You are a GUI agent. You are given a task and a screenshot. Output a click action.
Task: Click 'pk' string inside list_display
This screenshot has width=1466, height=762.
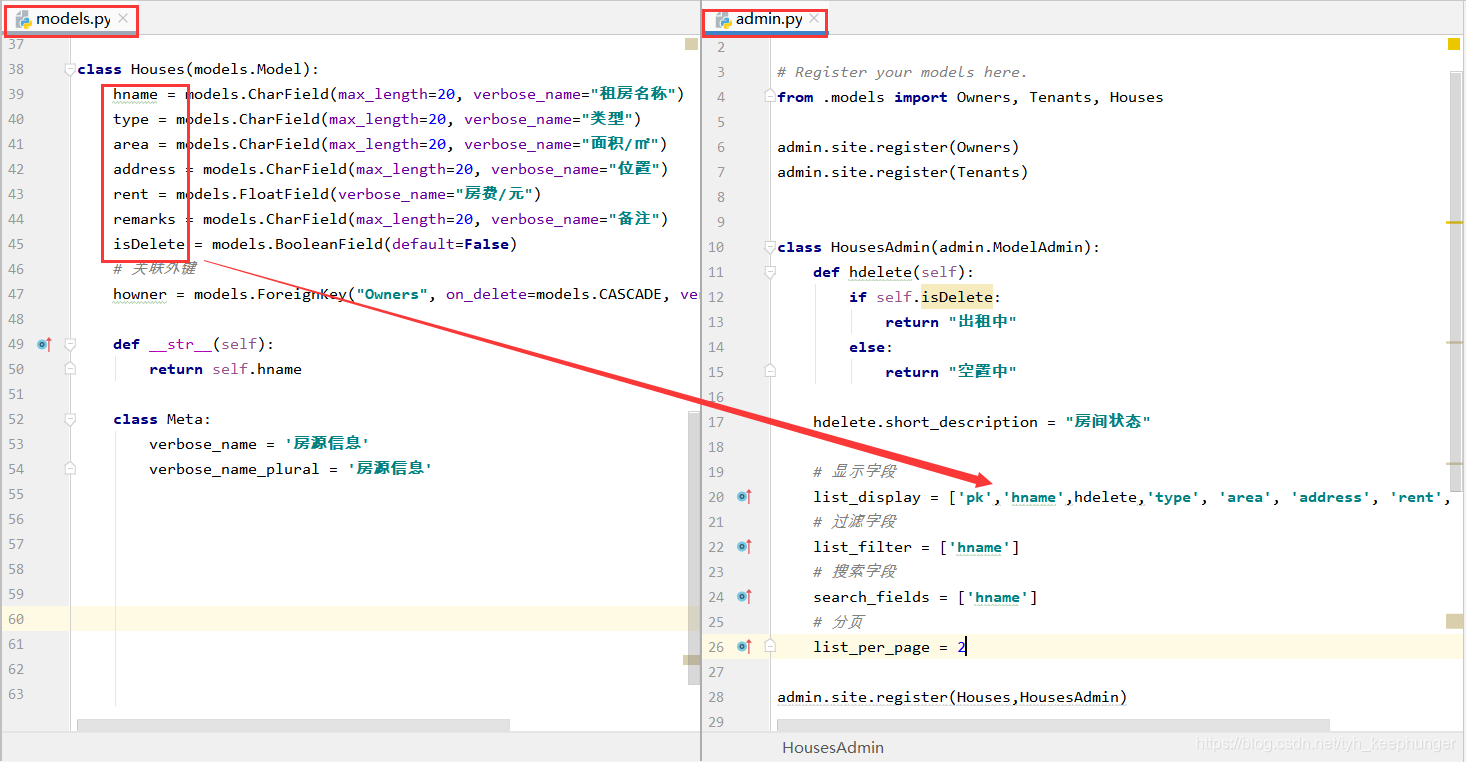click(x=975, y=497)
